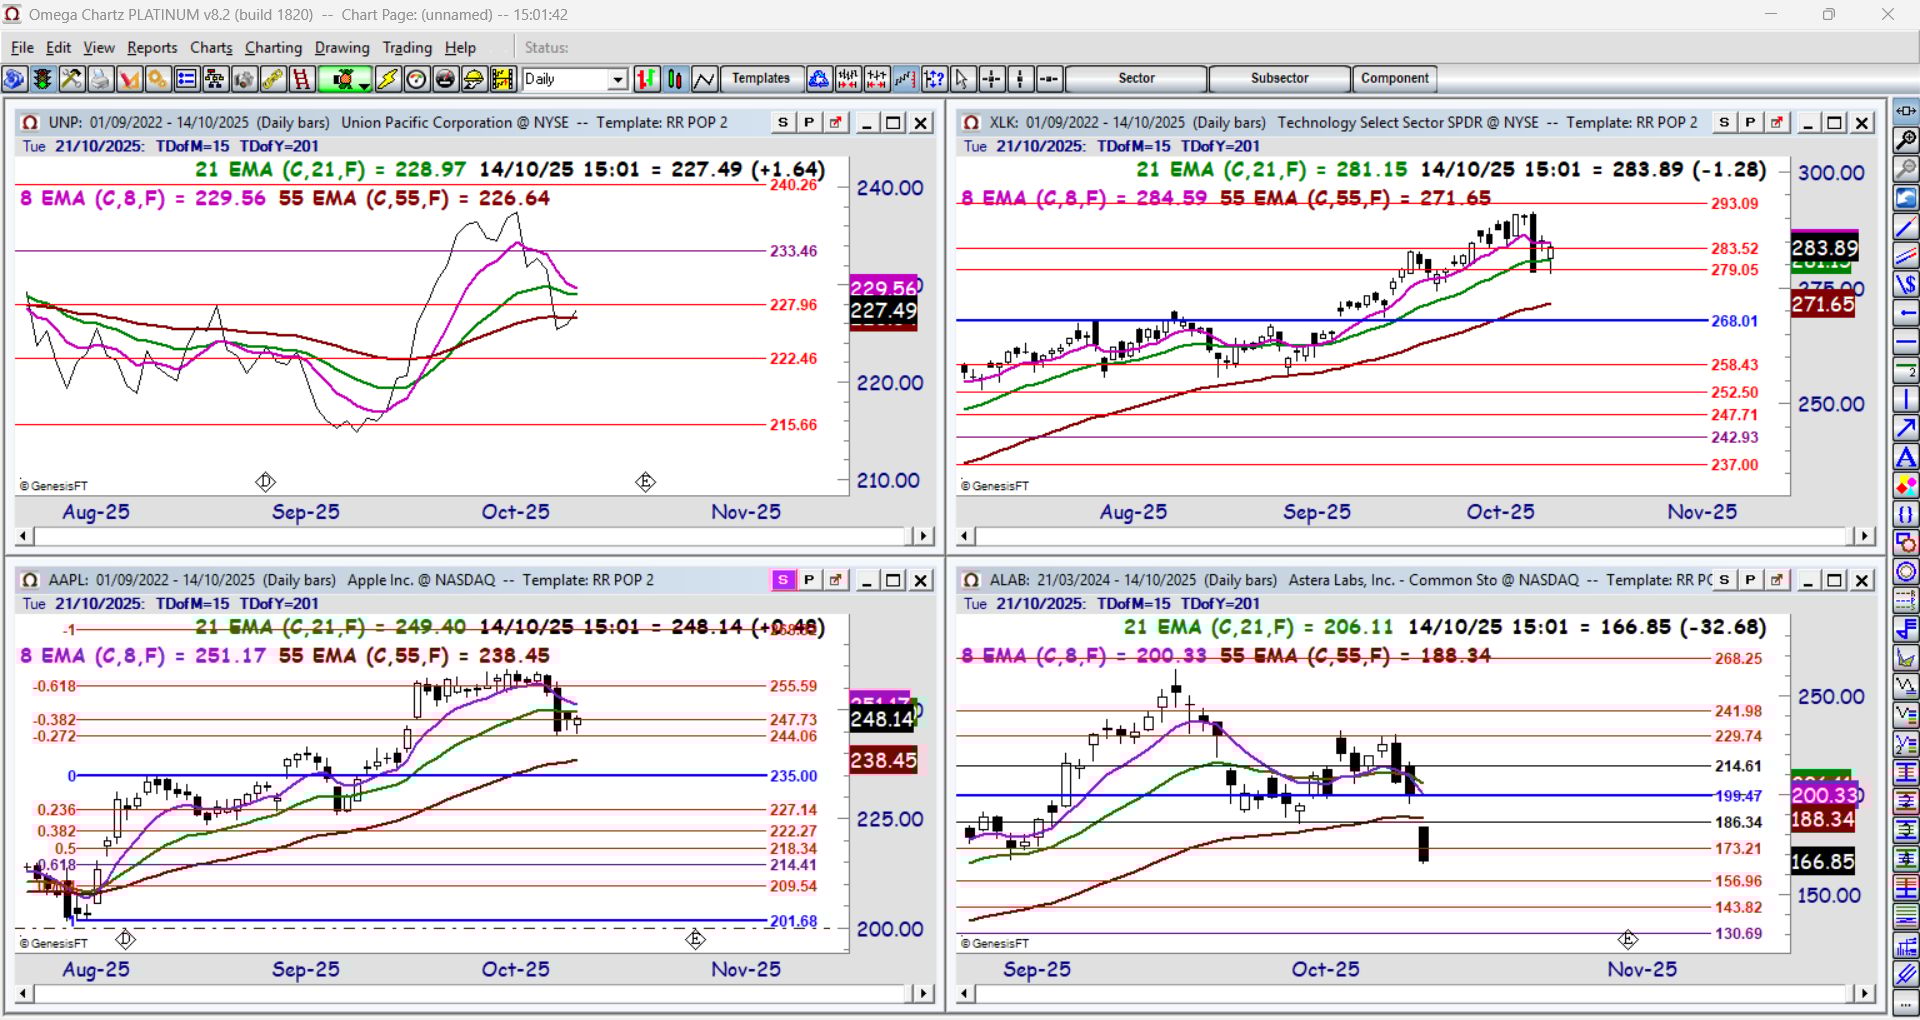Click the 271.65 dark red price tag on XLK
Screen dimensions: 1920x1020
(x=1822, y=304)
